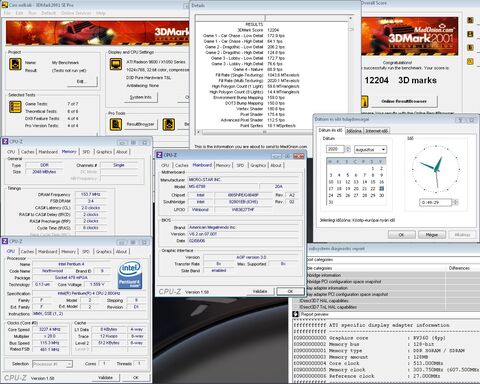Select day 15 in the calendar

point(373,182)
